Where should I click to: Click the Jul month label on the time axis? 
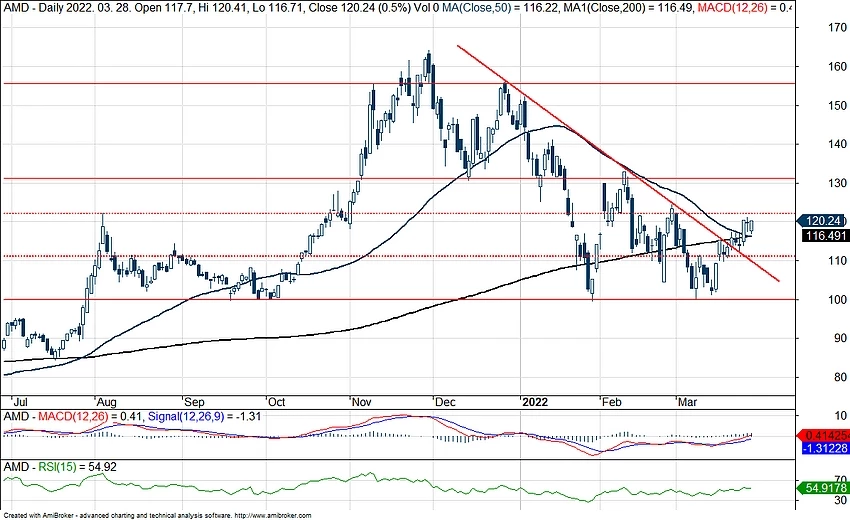[x=20, y=402]
